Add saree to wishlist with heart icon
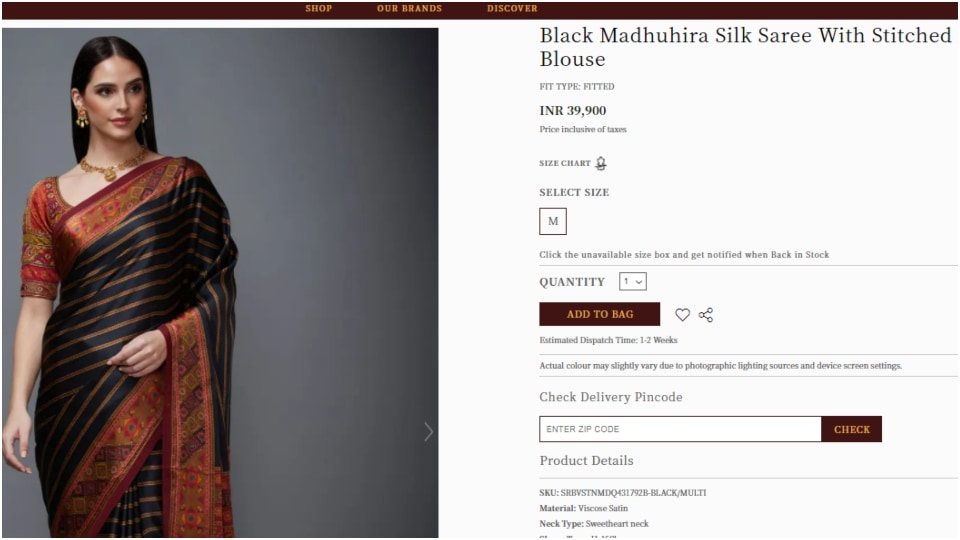 pos(682,315)
